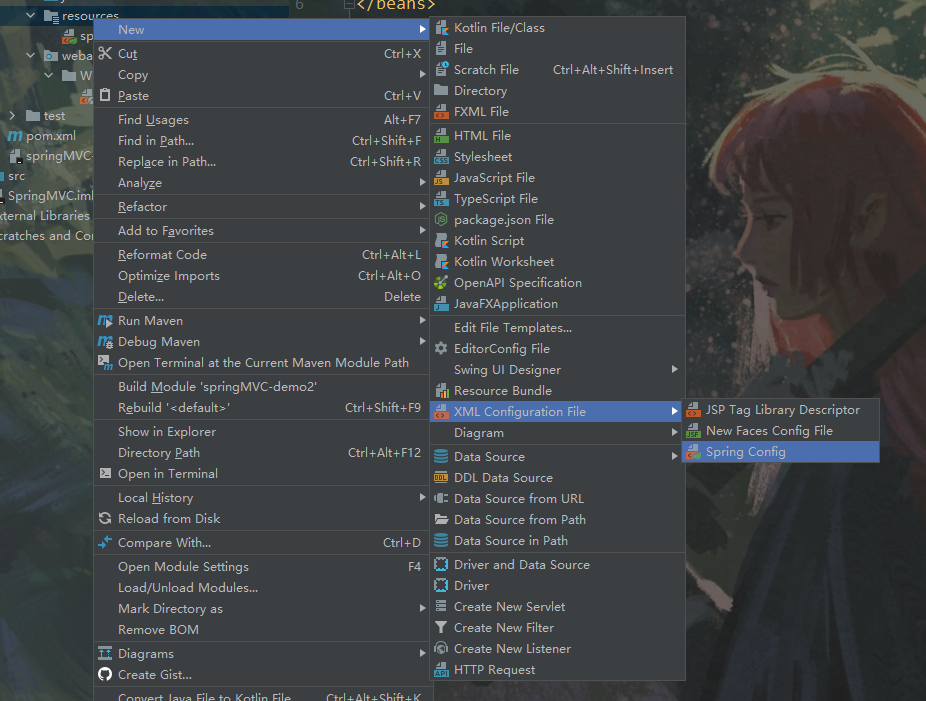Image resolution: width=926 pixels, height=701 pixels.
Task: Select Show in Explorer entry
Action: pos(261,432)
